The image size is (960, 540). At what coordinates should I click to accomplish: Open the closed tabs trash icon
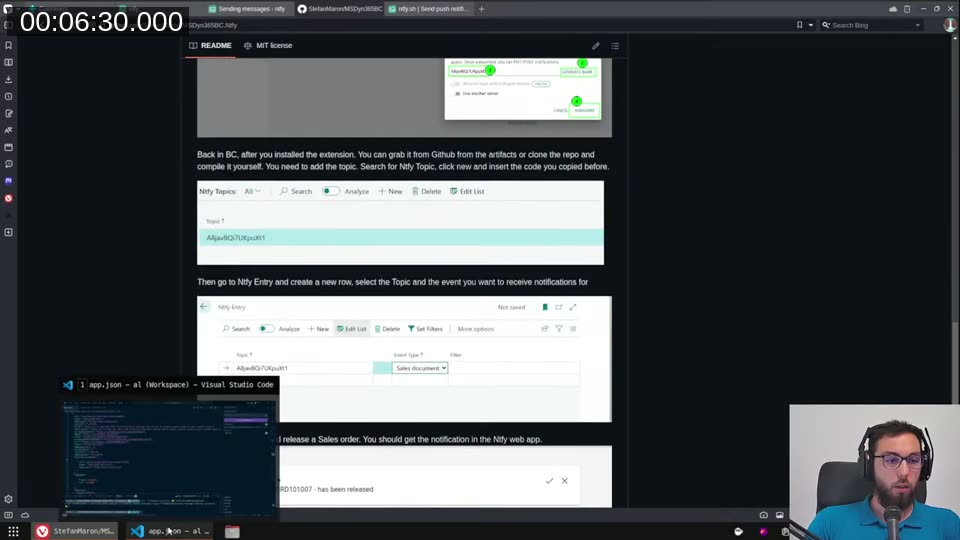point(907,9)
